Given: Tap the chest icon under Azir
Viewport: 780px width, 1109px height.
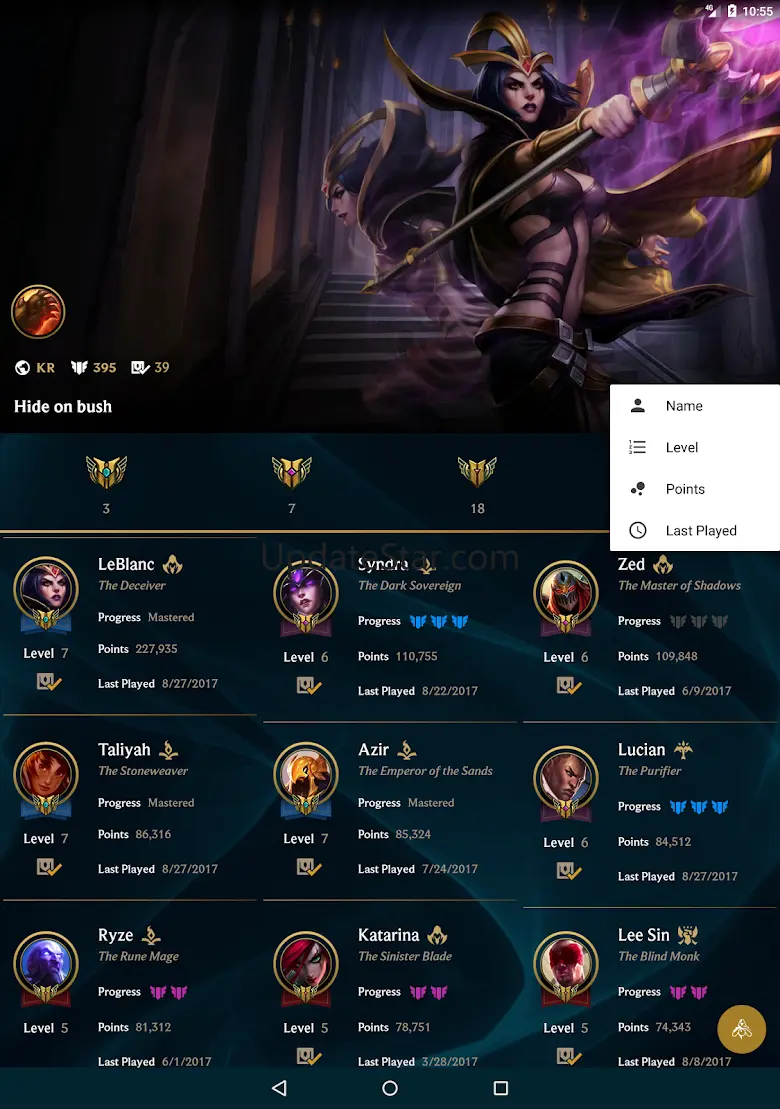Looking at the screenshot, I should coord(309,867).
